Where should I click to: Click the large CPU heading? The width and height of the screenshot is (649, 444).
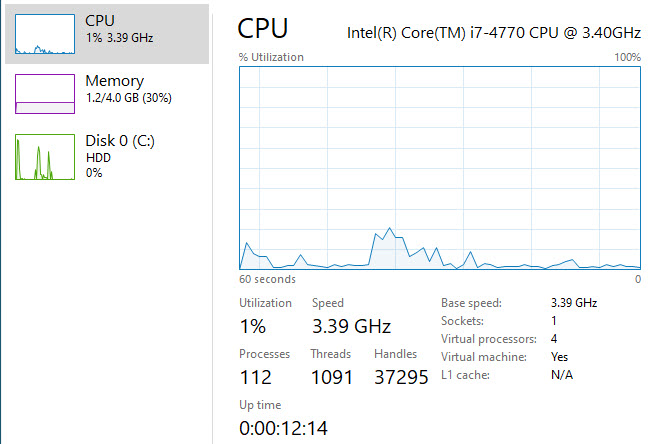[x=264, y=29]
